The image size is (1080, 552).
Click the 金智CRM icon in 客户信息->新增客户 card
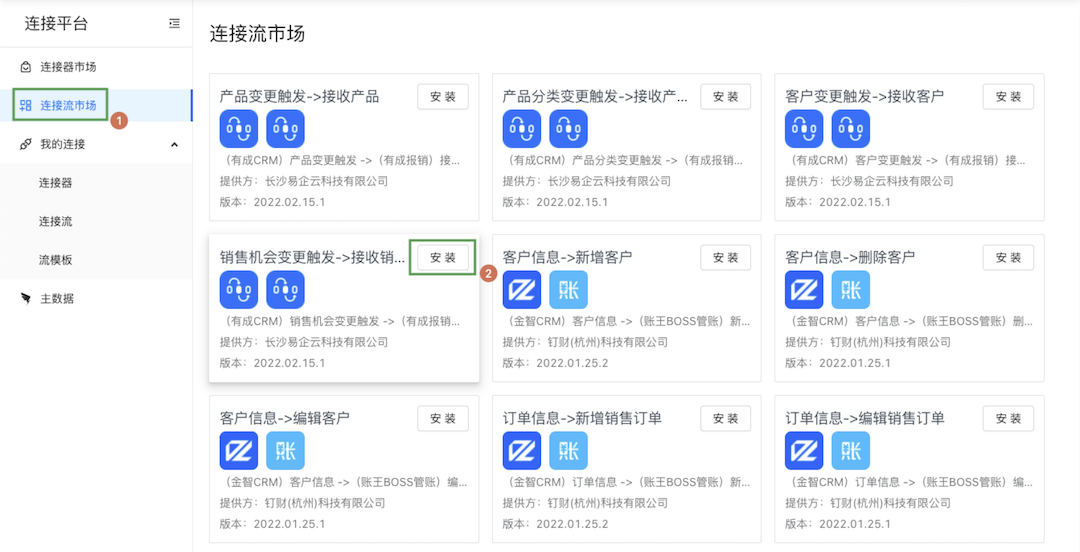click(x=521, y=290)
